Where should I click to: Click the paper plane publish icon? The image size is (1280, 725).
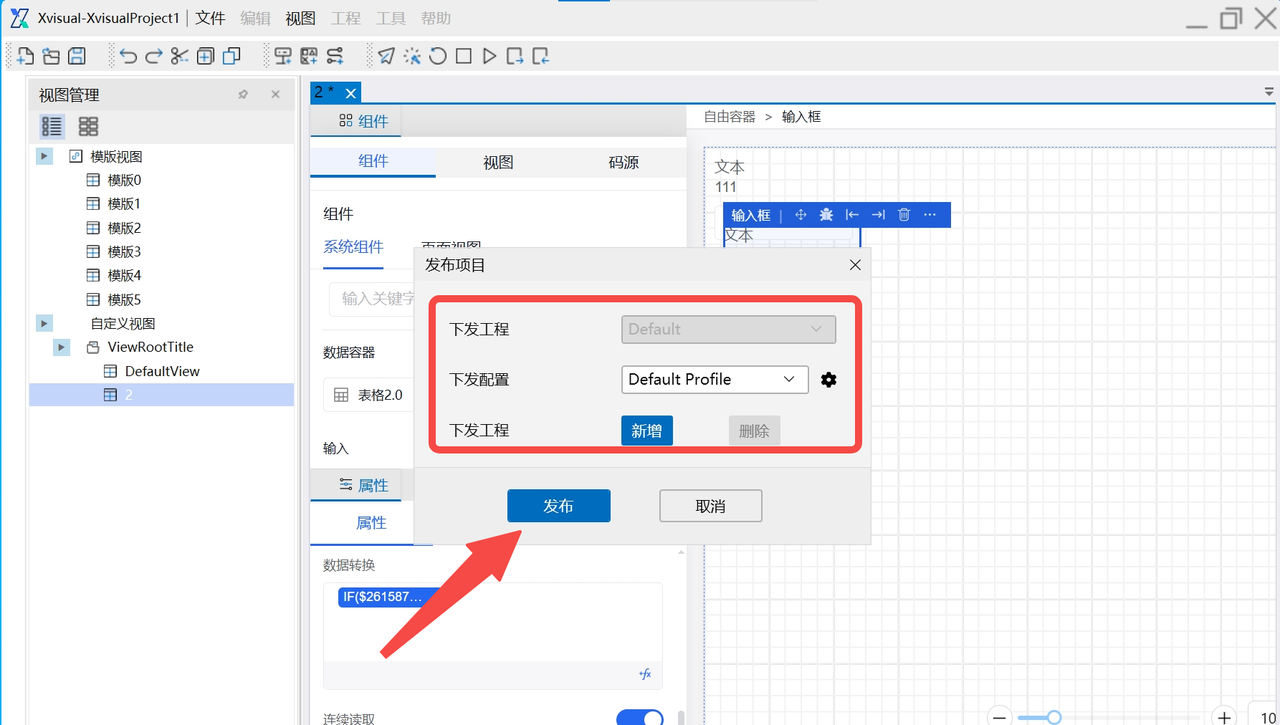[x=386, y=56]
